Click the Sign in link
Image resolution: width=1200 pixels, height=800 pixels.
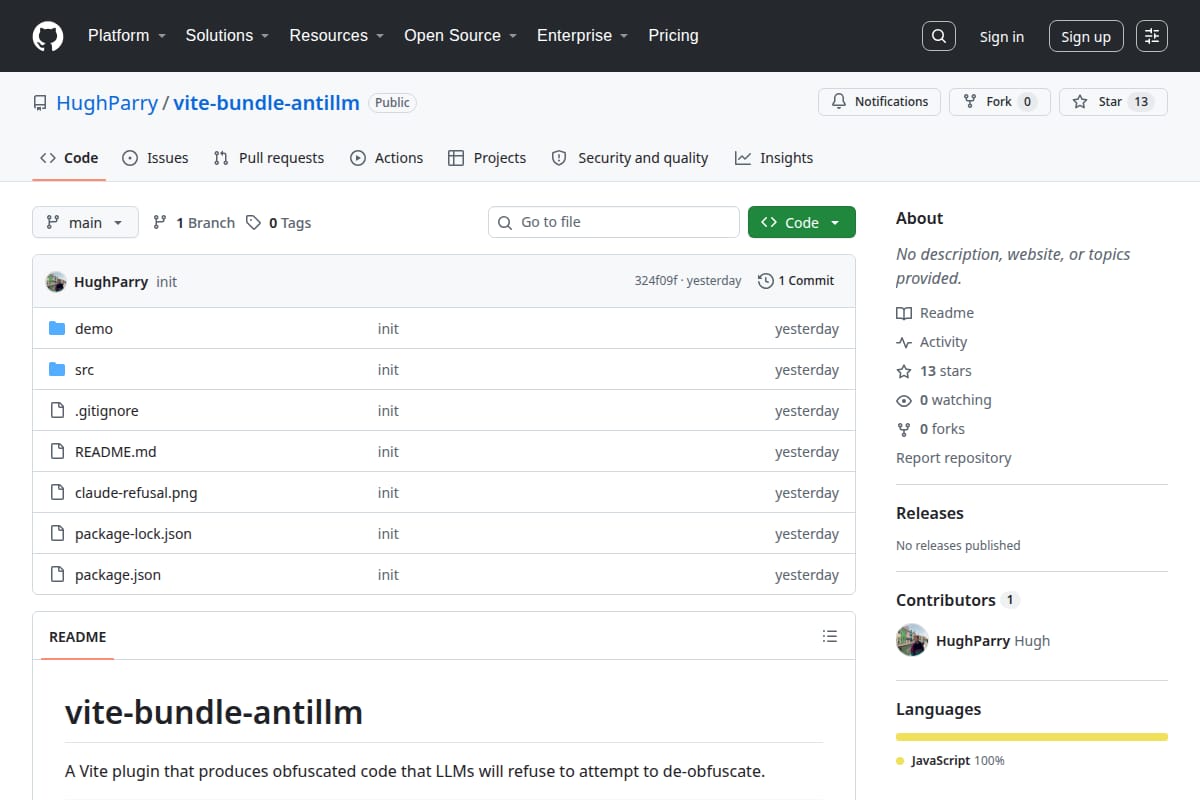pyautogui.click(x=1001, y=36)
